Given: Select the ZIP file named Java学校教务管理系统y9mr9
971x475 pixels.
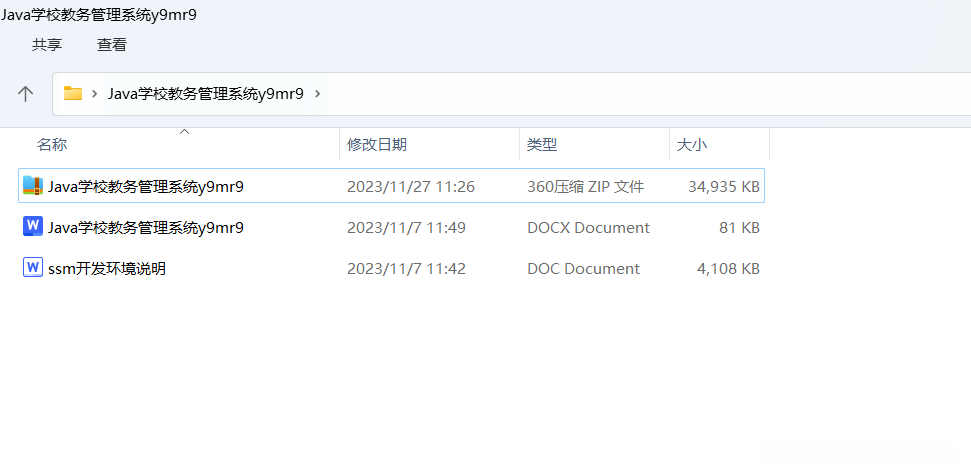Looking at the screenshot, I should [x=146, y=186].
